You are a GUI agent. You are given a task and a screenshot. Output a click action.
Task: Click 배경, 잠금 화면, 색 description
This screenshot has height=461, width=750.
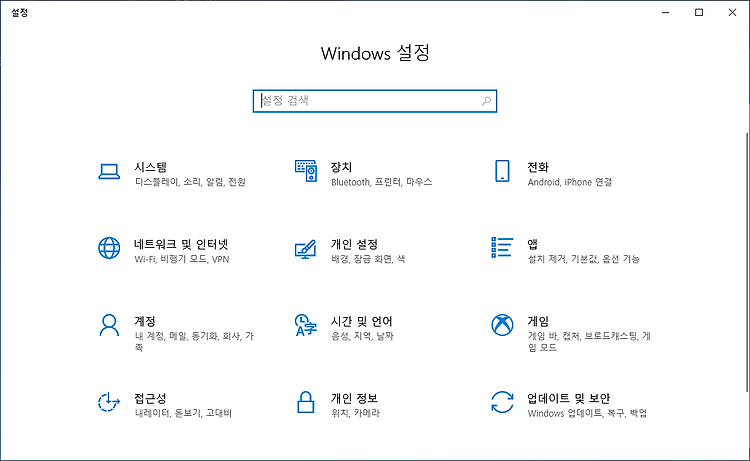[368, 259]
